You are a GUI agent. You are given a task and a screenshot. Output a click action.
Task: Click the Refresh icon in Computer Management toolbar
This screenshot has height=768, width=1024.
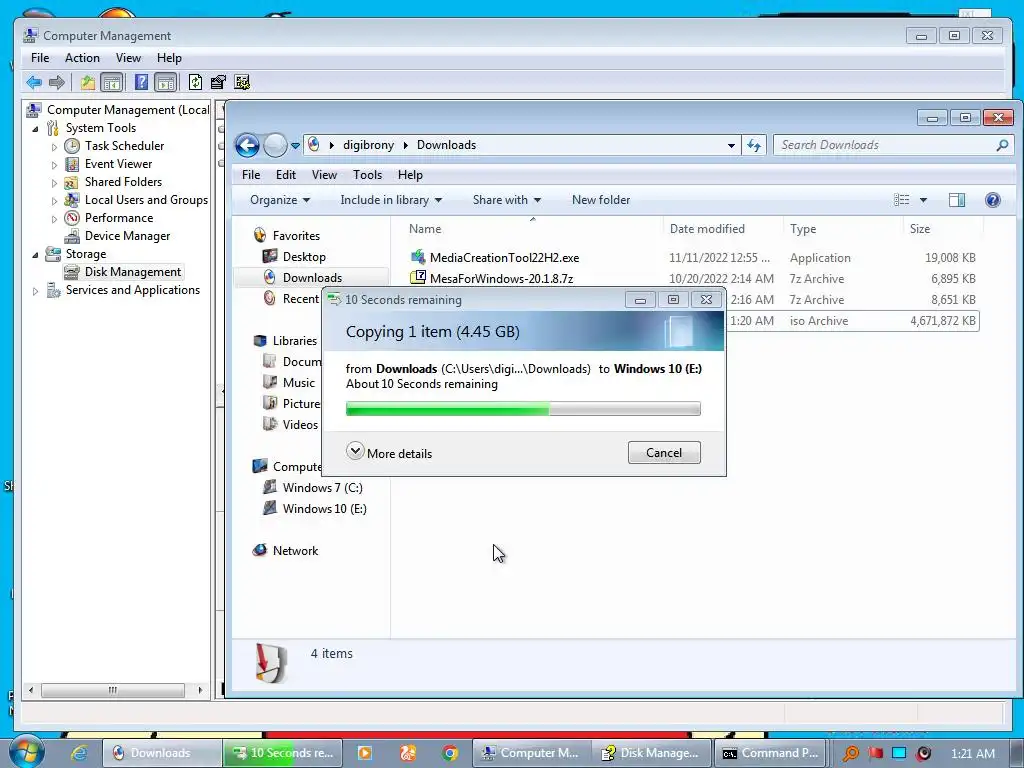point(195,82)
